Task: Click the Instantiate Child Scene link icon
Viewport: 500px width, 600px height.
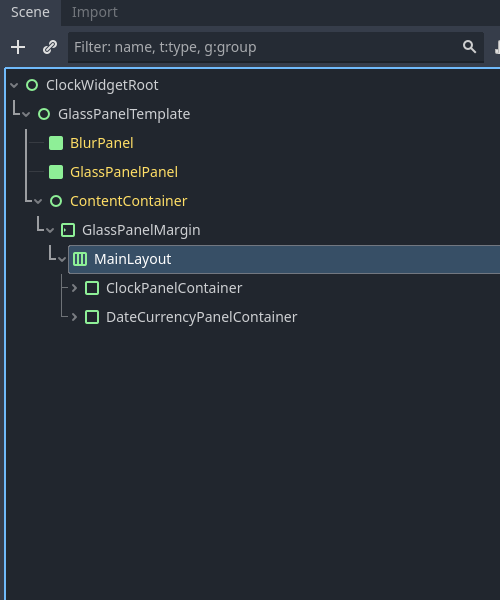Action: tap(50, 47)
